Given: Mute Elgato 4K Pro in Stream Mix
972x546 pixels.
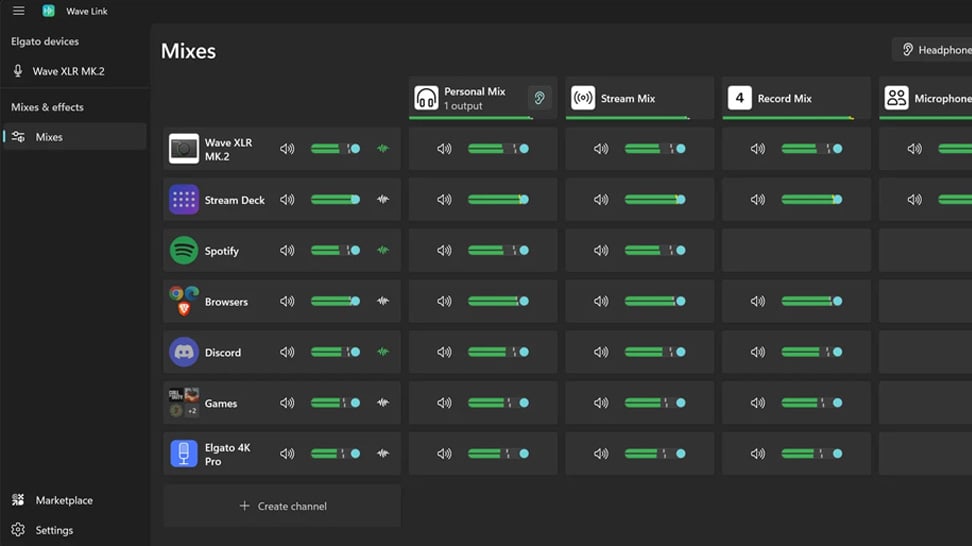Looking at the screenshot, I should tap(601, 454).
